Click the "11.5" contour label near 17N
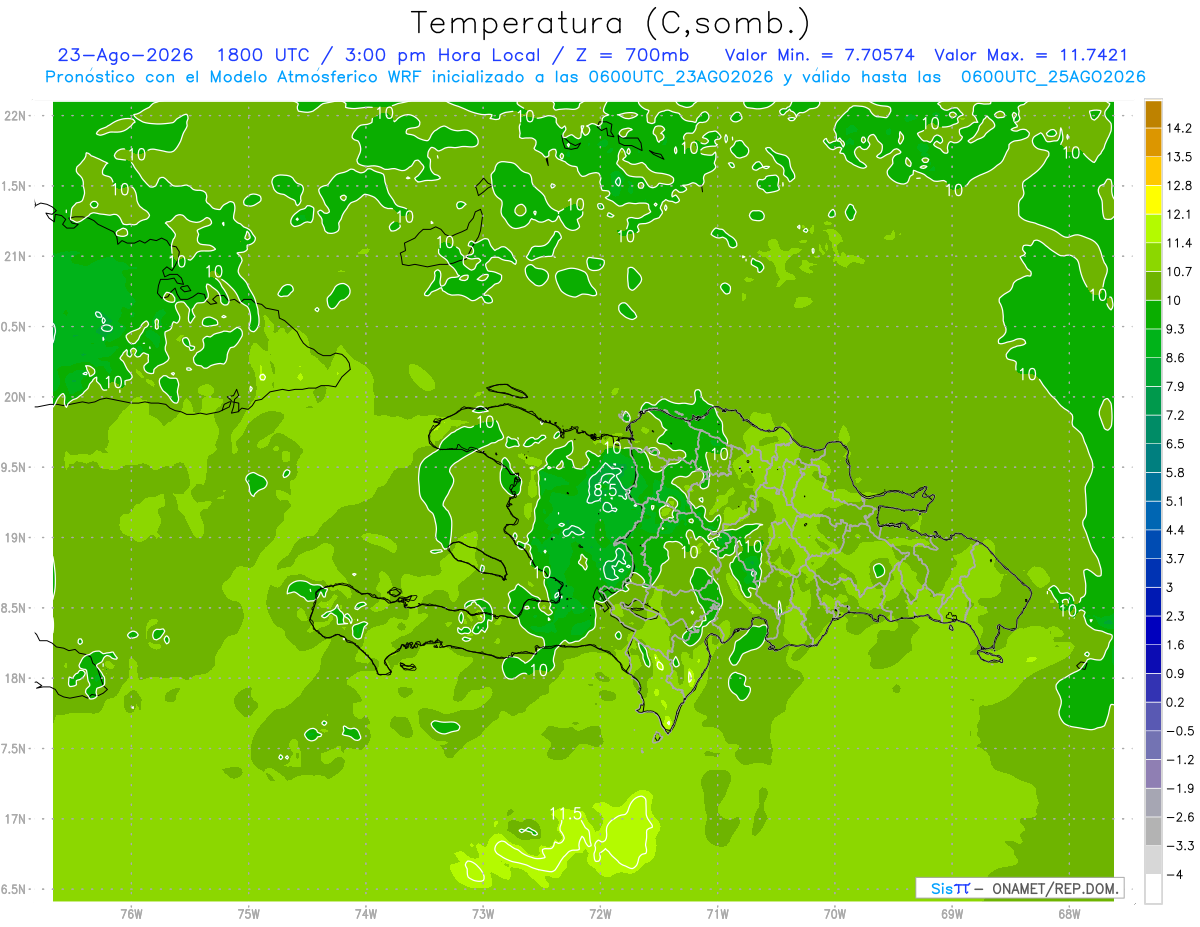This screenshot has width=1200, height=927. tap(566, 814)
